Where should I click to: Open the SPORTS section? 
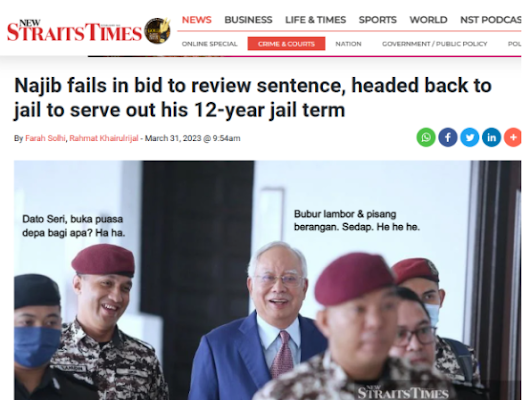(378, 20)
